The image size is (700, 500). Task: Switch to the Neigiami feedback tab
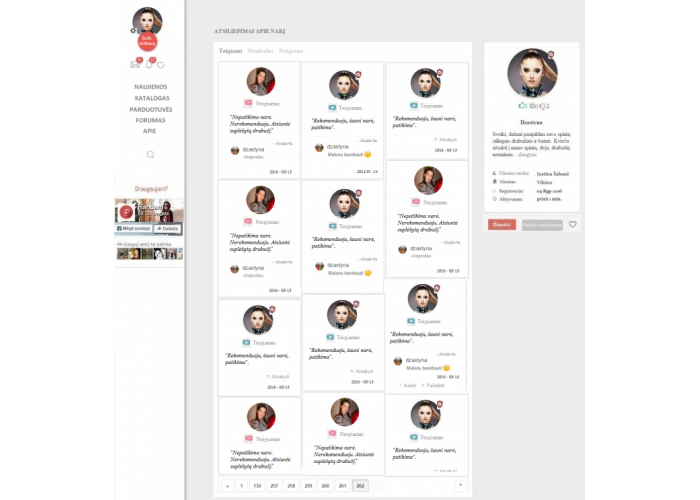click(x=291, y=51)
